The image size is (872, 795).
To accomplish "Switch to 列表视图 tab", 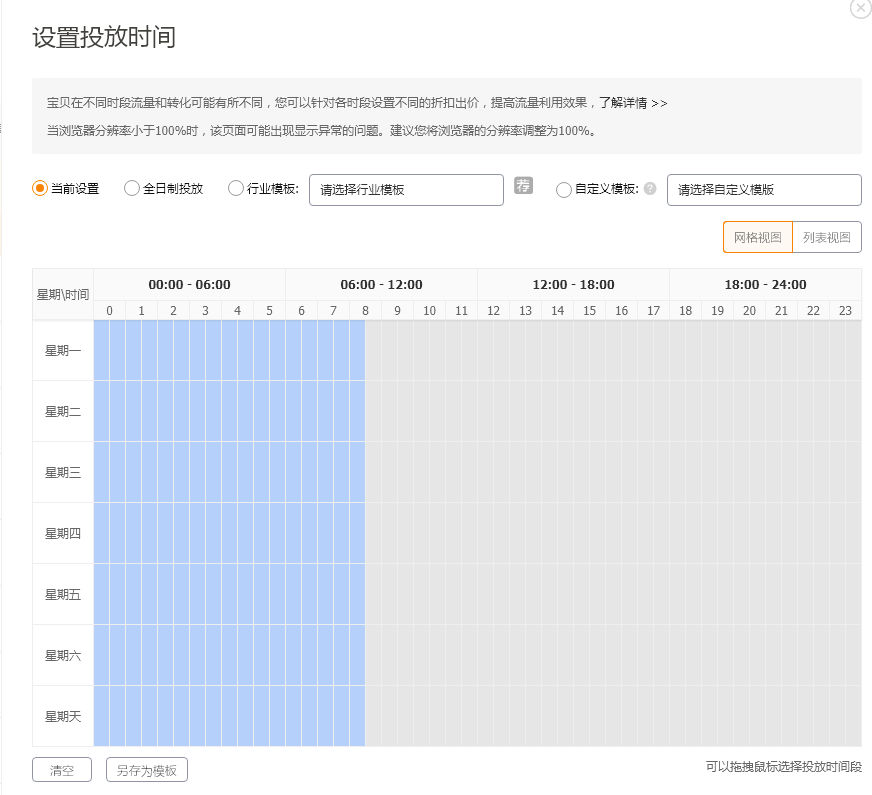I will (827, 237).
